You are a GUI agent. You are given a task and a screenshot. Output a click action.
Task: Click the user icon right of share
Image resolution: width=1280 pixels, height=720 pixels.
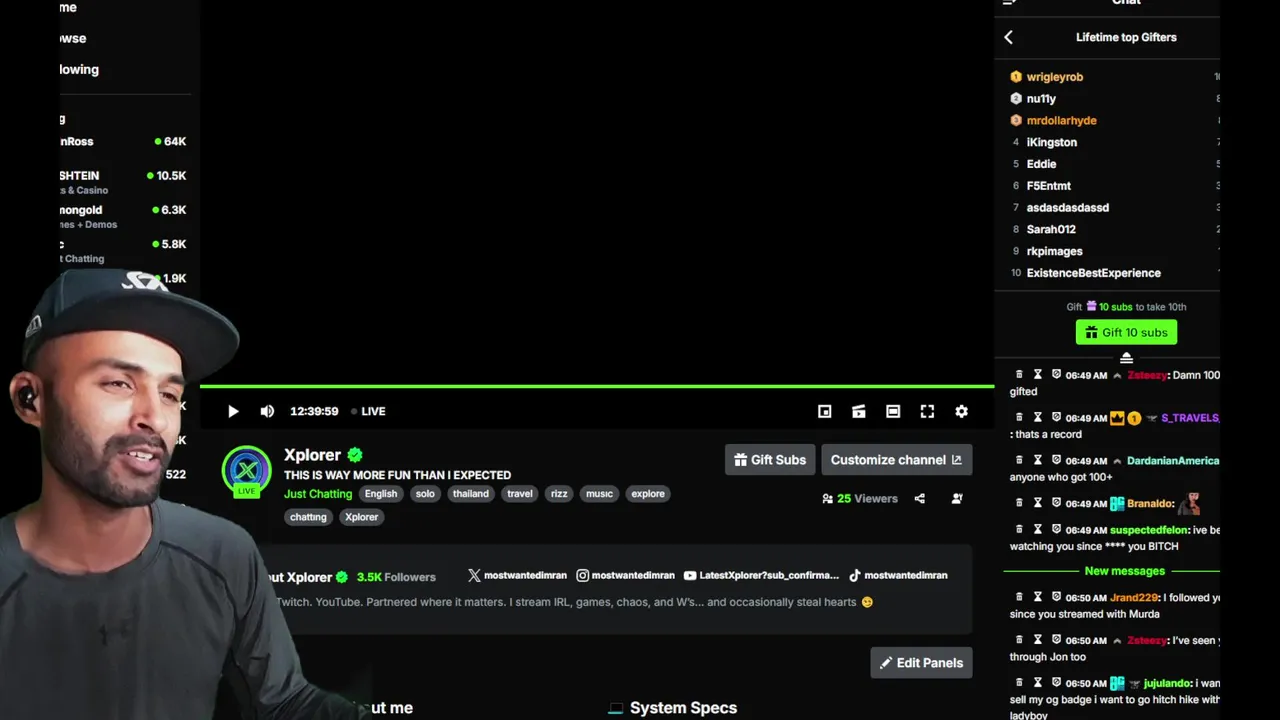click(957, 498)
